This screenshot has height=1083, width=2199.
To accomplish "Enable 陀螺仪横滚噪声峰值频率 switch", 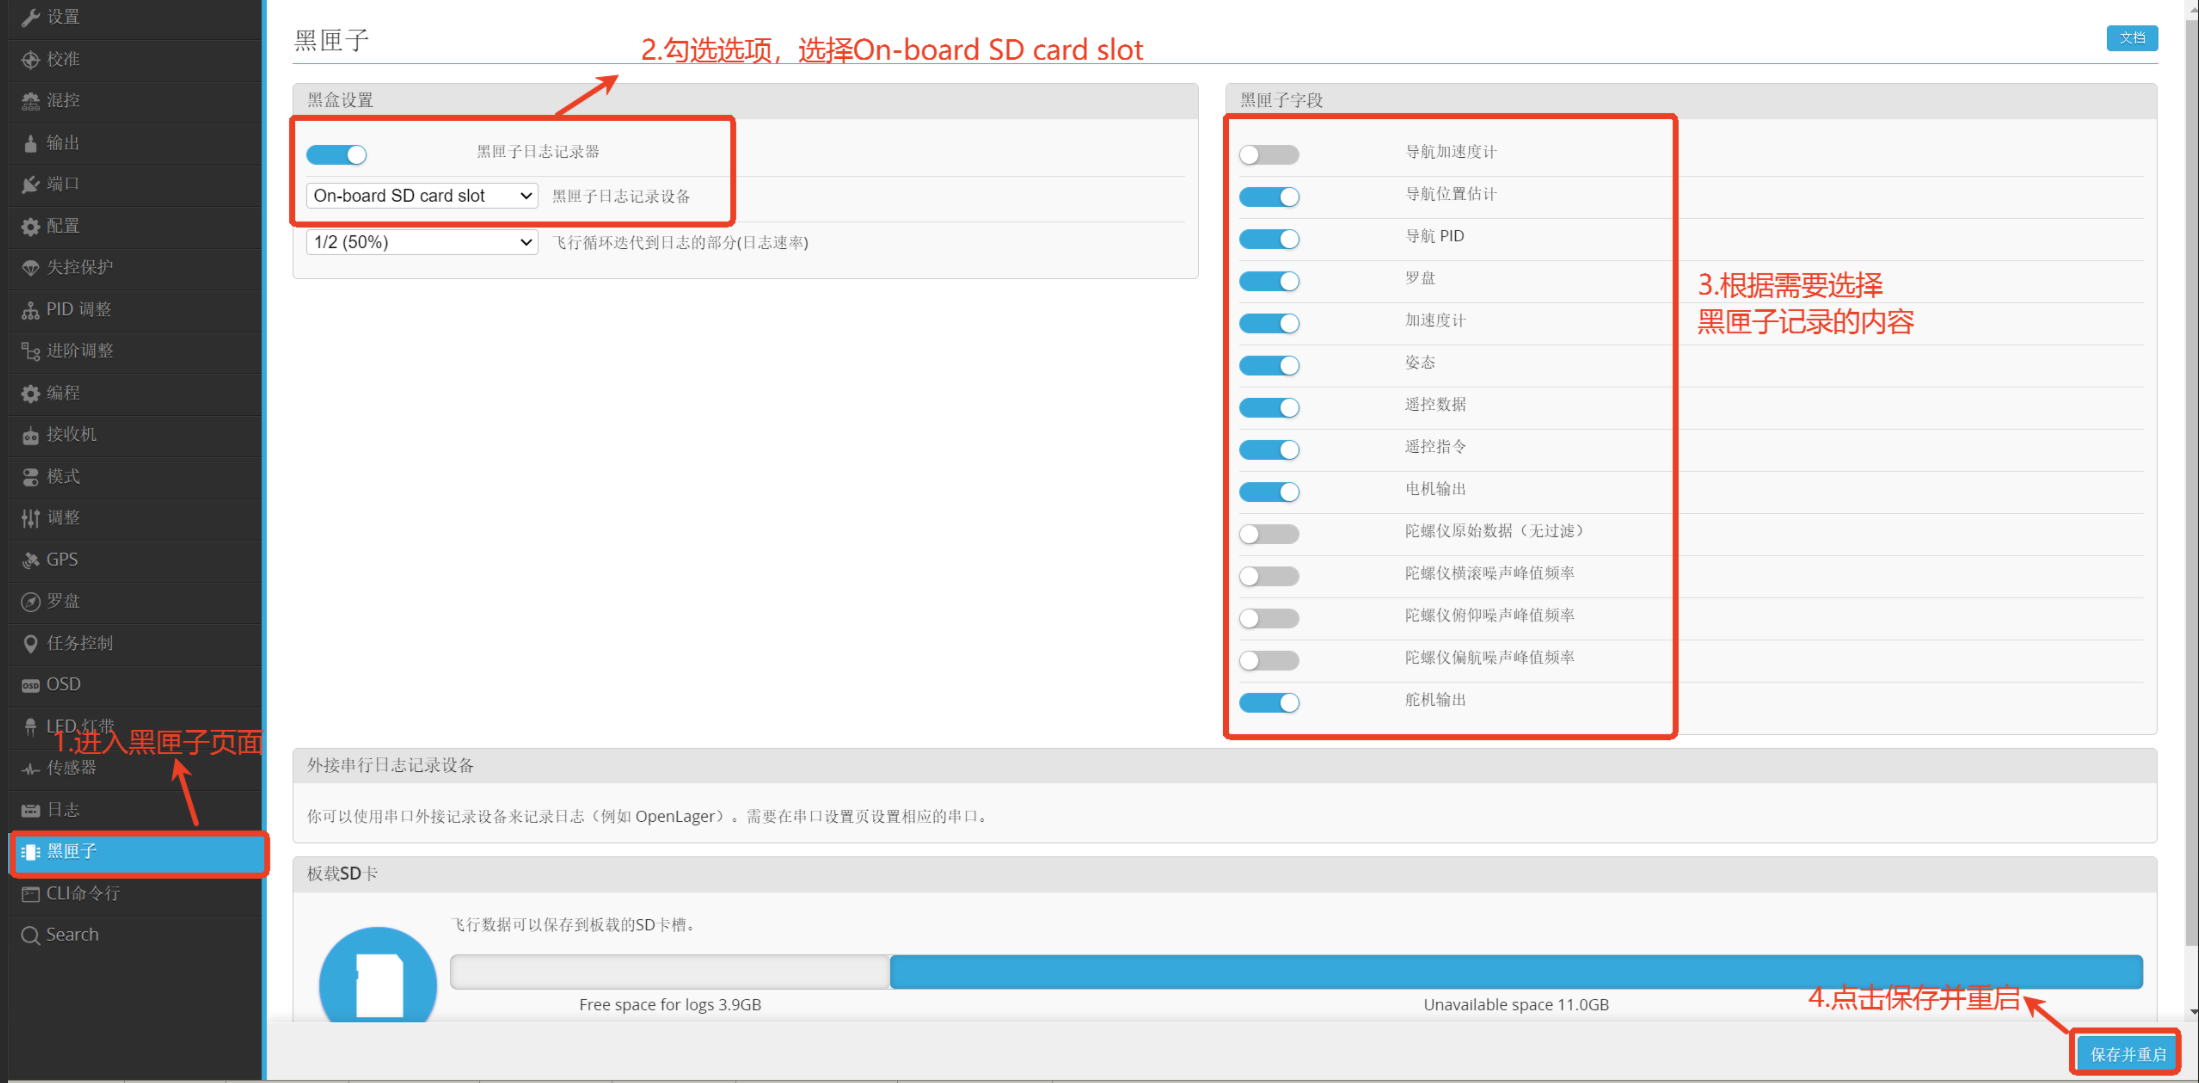I will (x=1269, y=576).
